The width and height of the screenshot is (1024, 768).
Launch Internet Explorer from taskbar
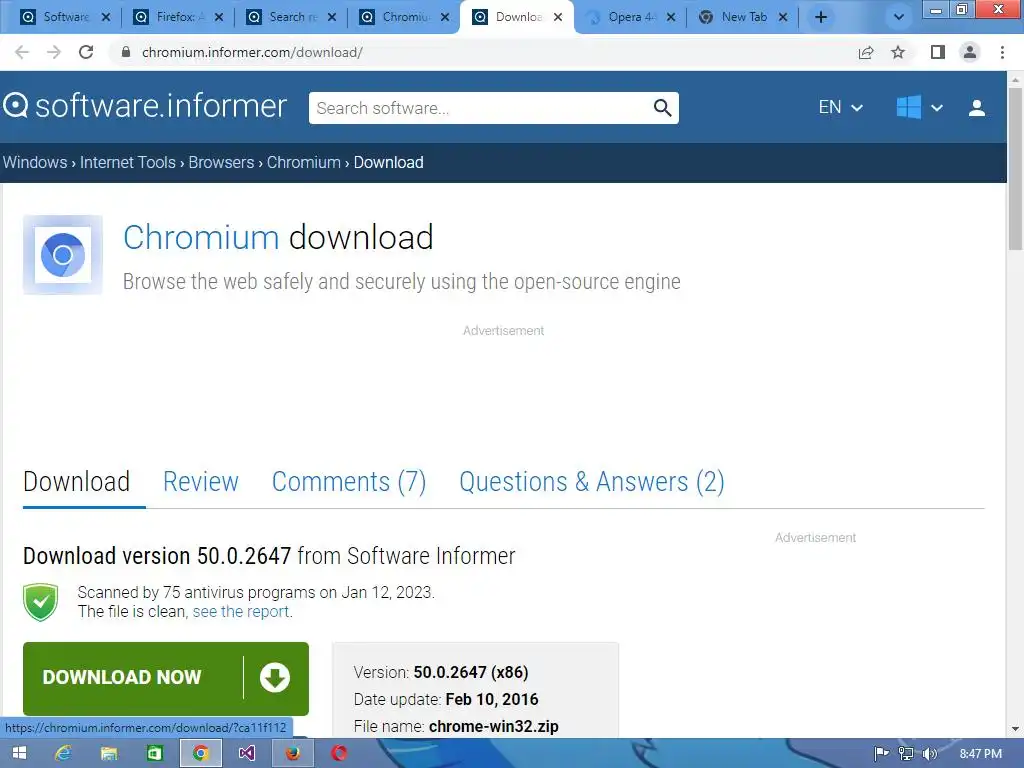[63, 753]
